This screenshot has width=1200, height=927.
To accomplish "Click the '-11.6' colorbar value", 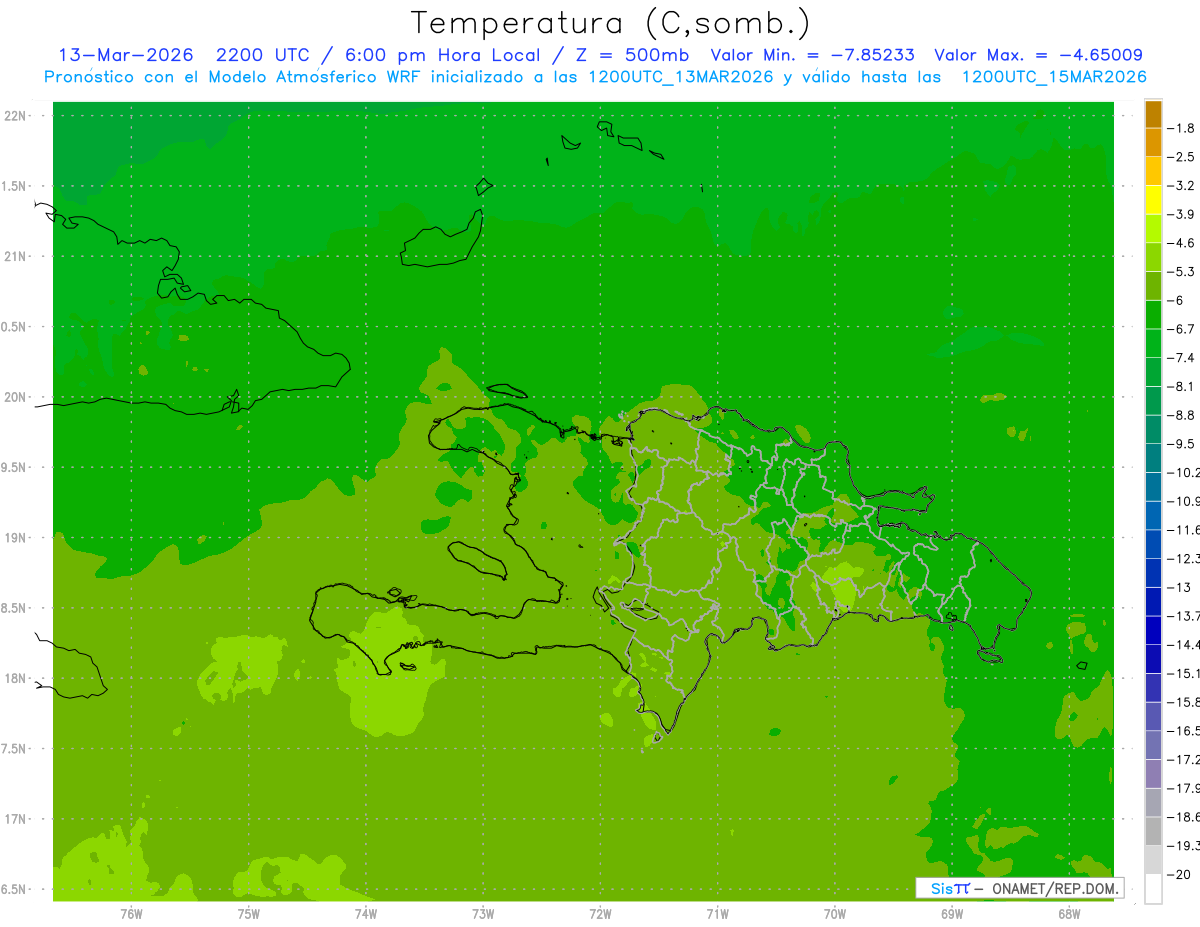I will pyautogui.click(x=1183, y=530).
